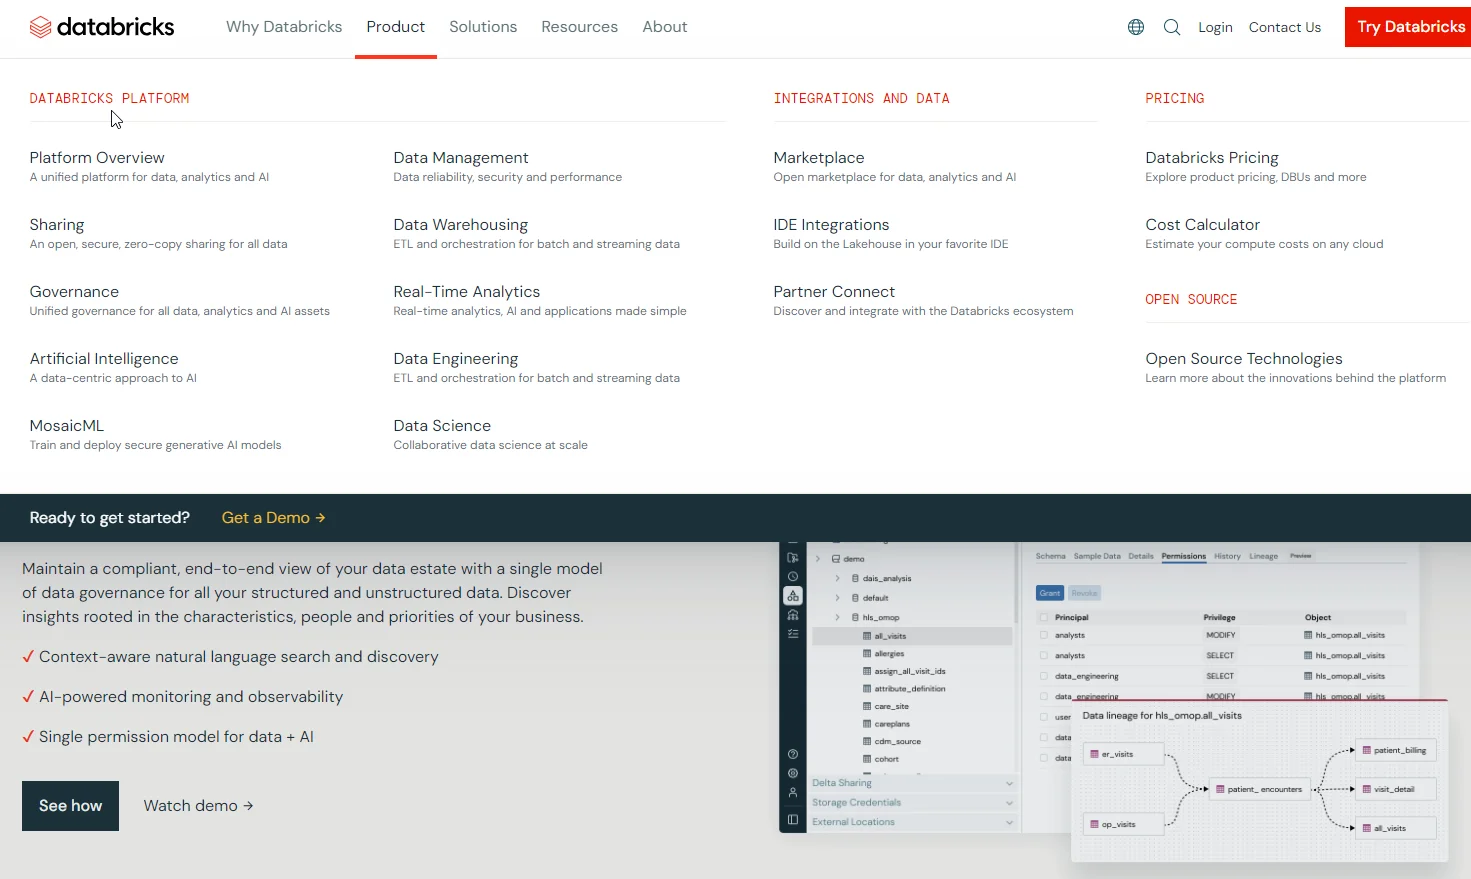Open Data Management entry

461,158
